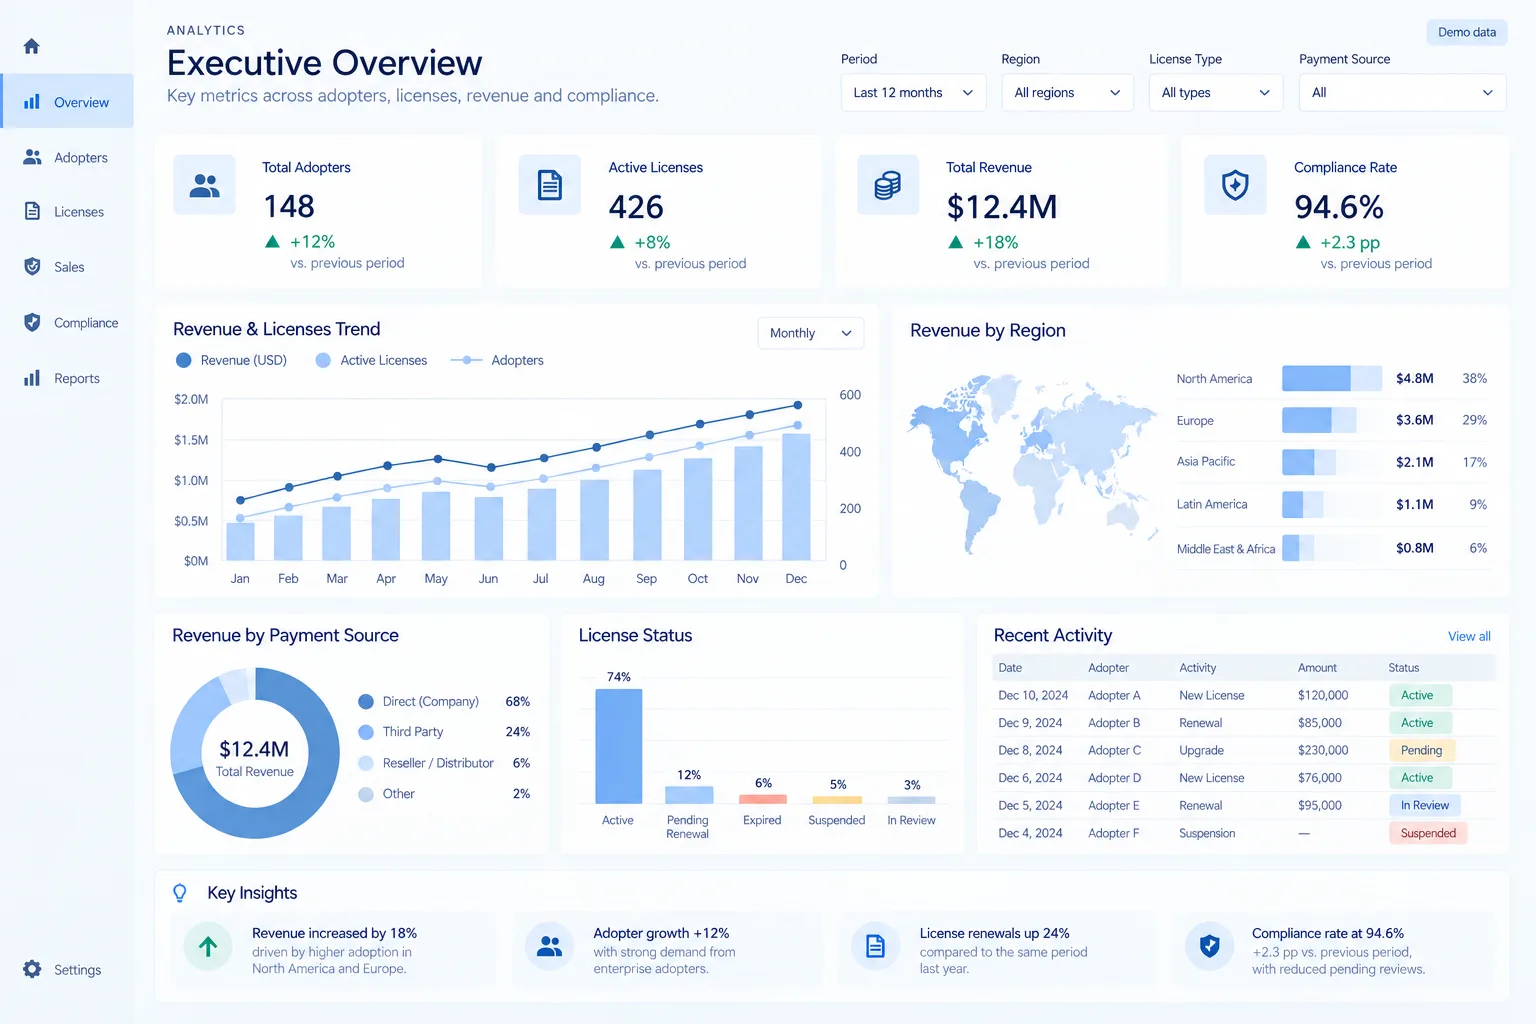The width and height of the screenshot is (1536, 1024).
Task: Click the Suspended status badge for Adopter F
Action: tap(1428, 833)
